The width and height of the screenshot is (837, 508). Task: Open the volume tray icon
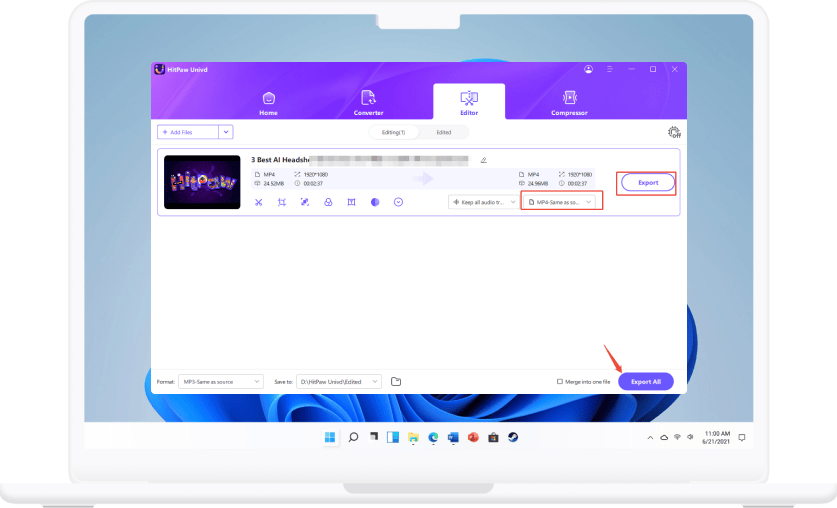690,437
